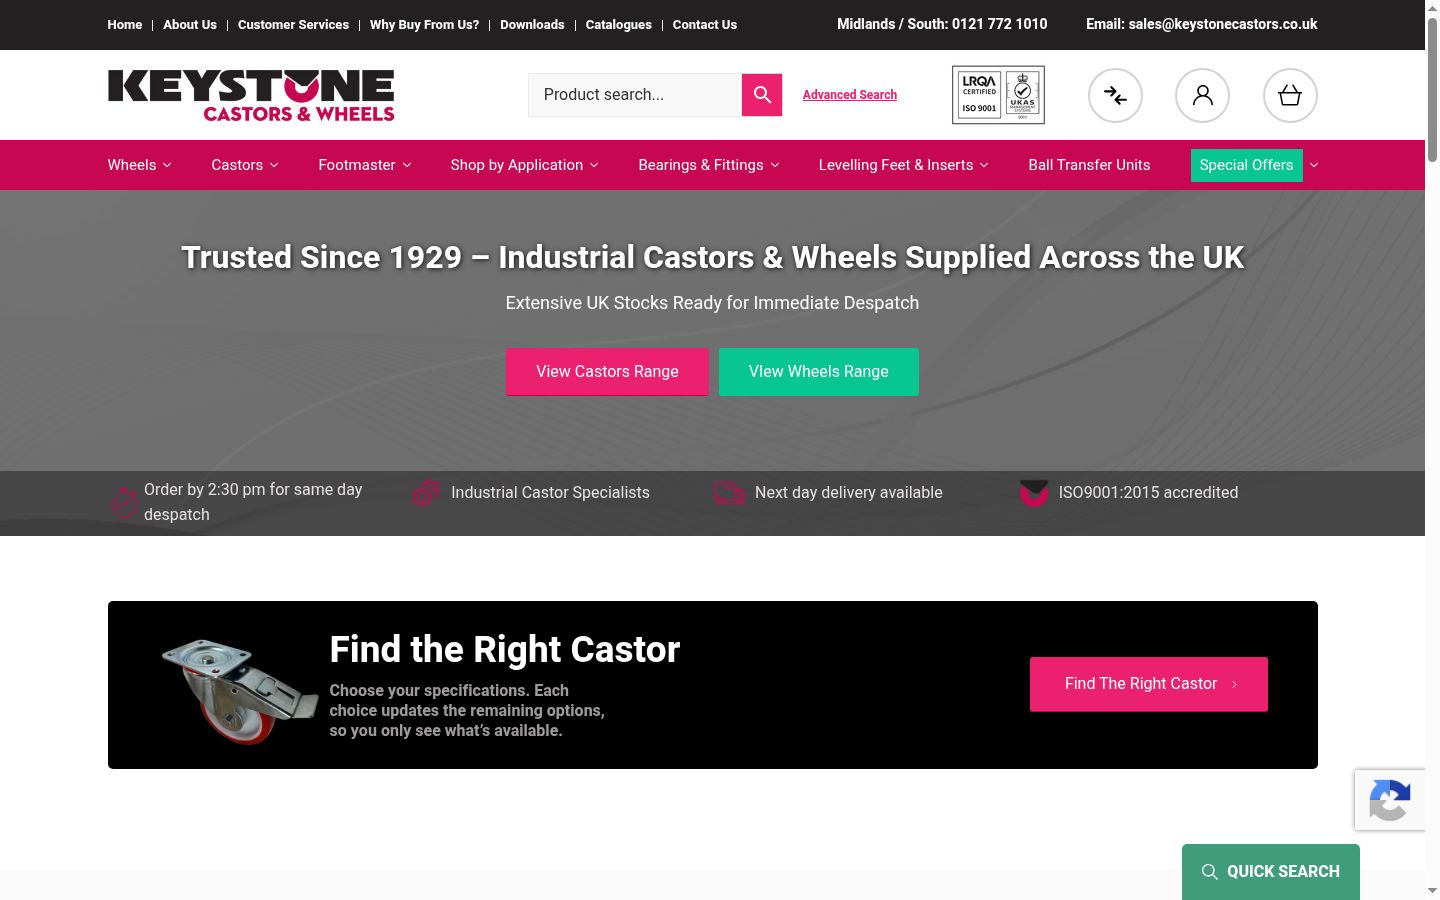Open the shopping basket icon
Image resolution: width=1440 pixels, height=900 pixels.
pos(1290,95)
